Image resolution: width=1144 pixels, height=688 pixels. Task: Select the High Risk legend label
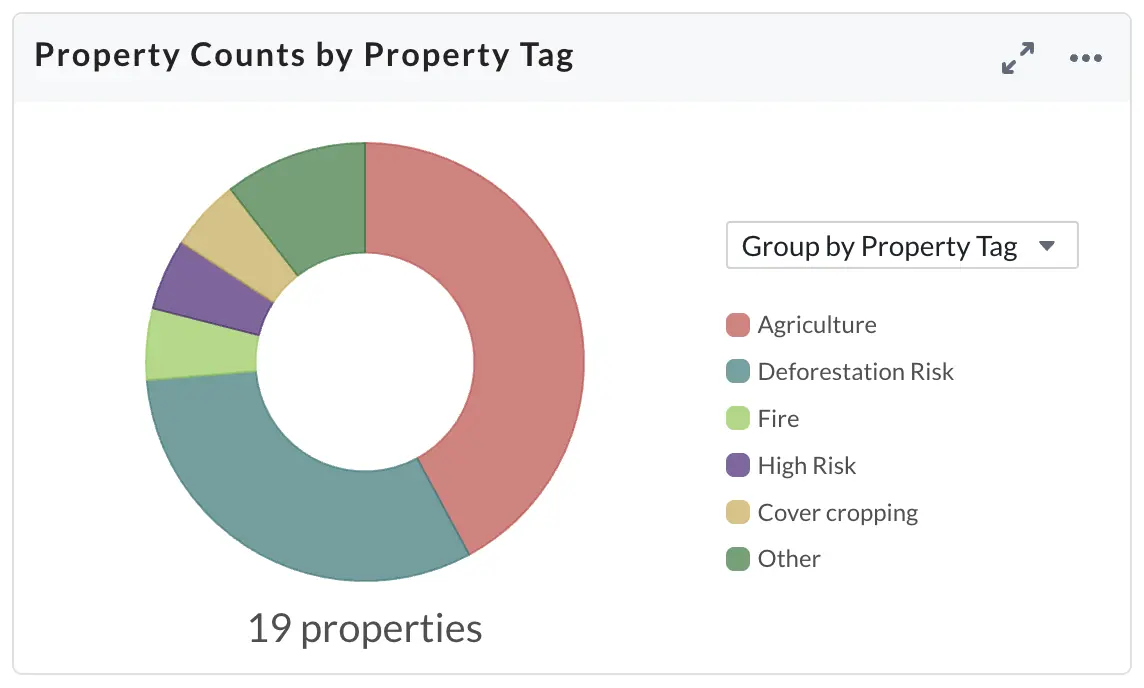pyautogui.click(x=807, y=465)
